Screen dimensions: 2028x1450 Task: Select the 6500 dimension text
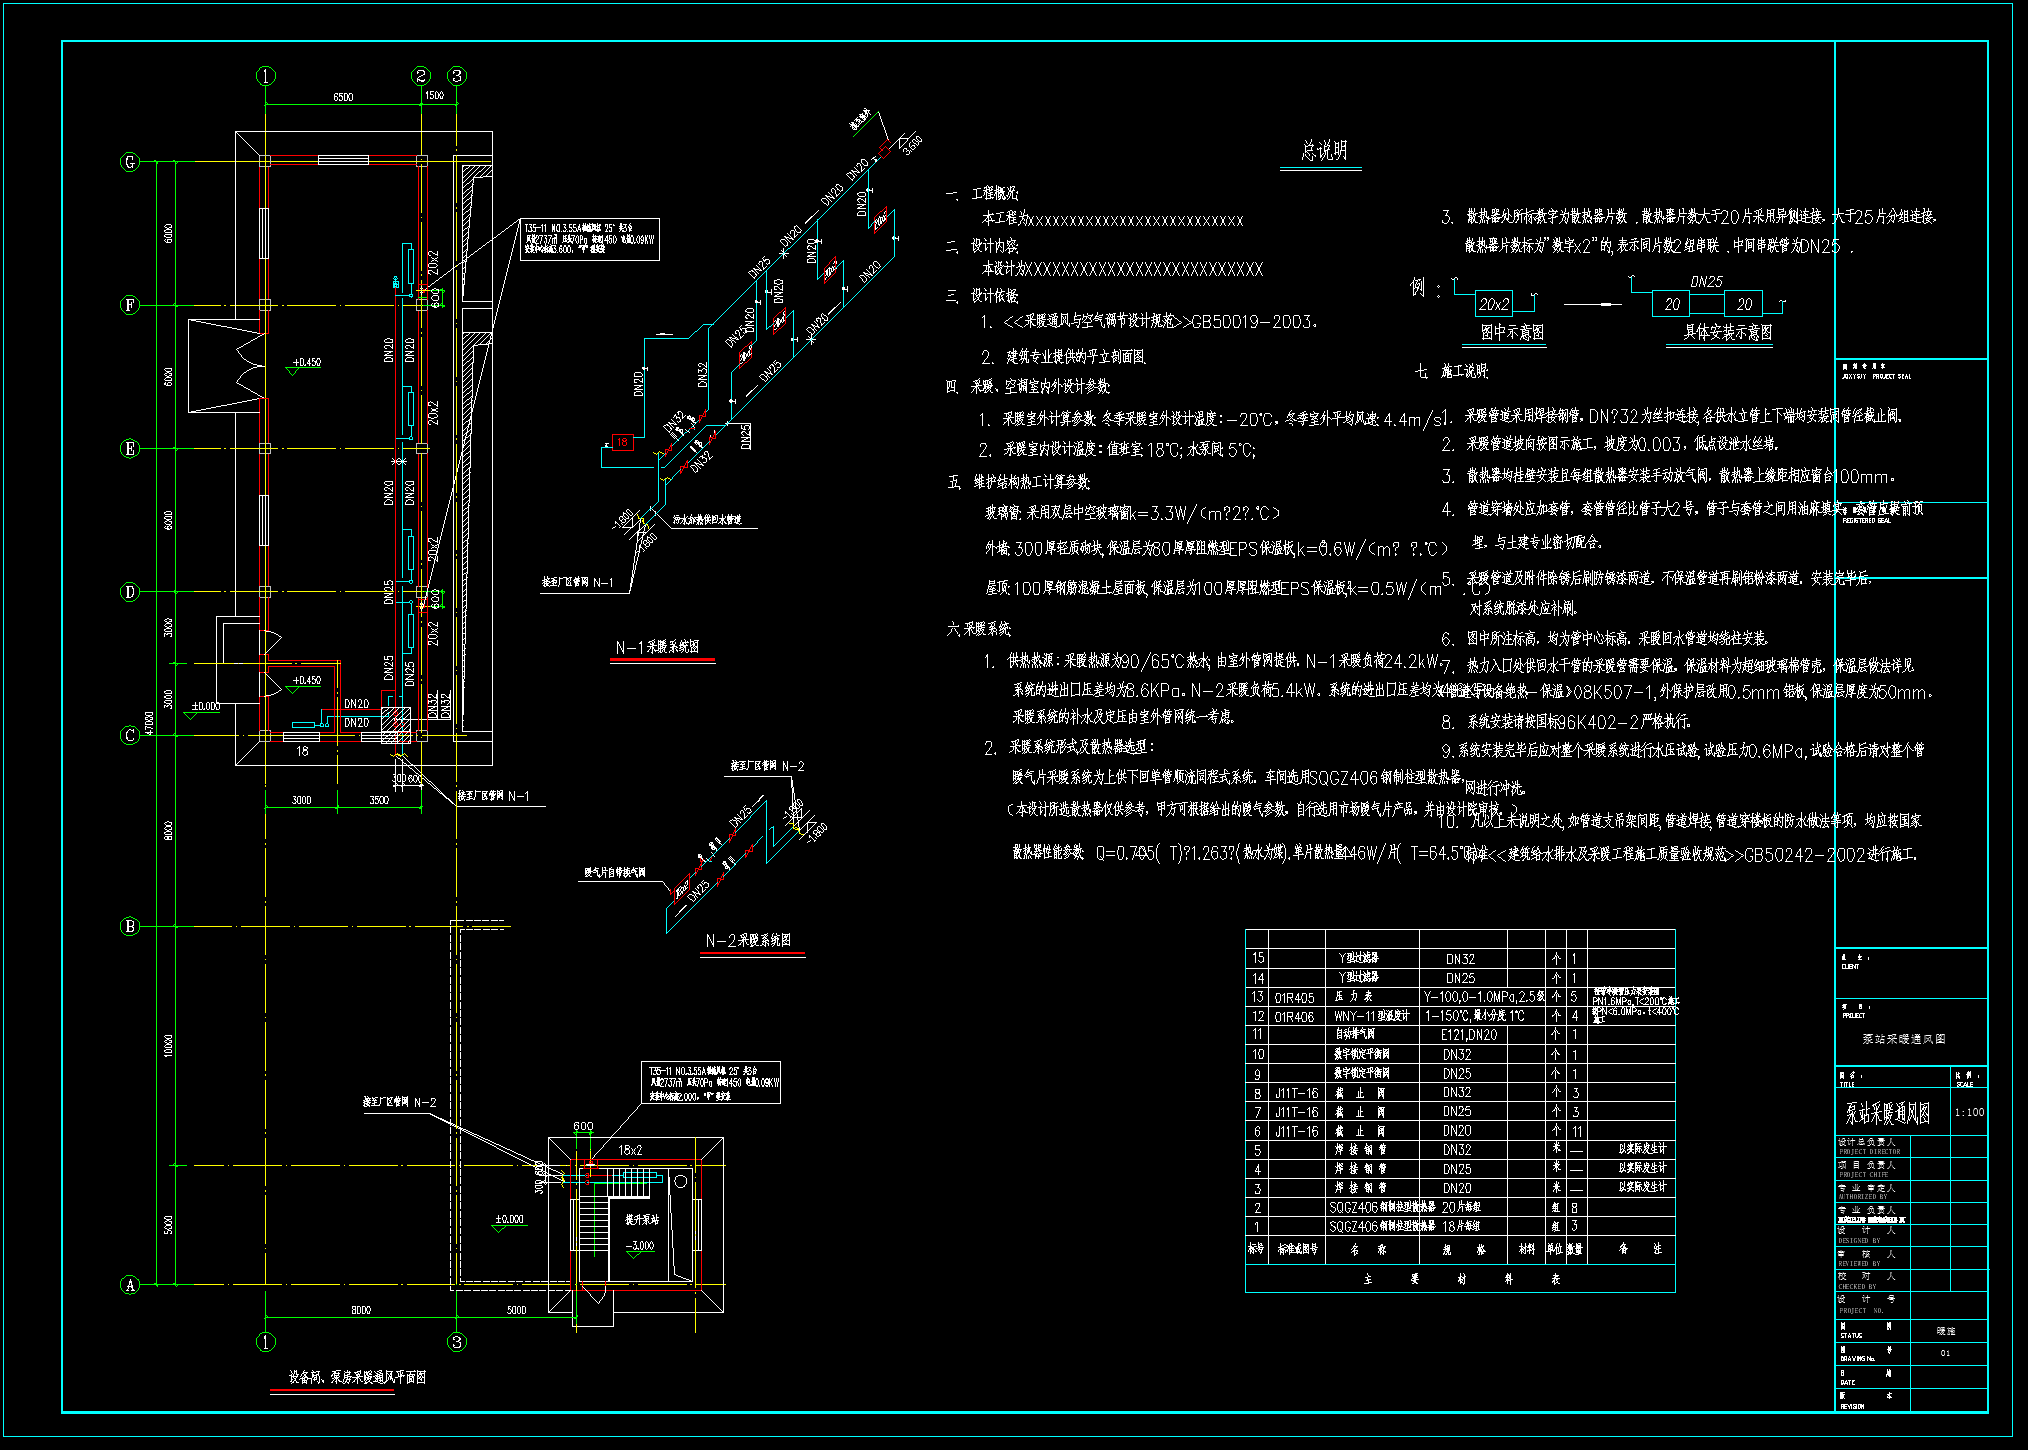(343, 97)
